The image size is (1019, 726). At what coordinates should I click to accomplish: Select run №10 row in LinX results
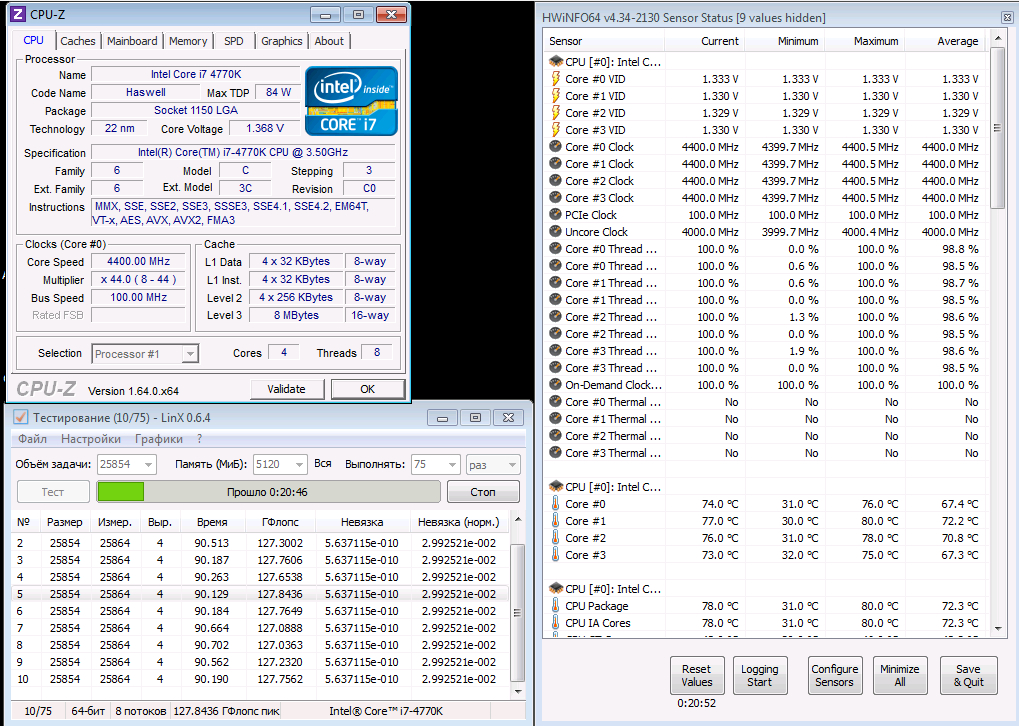pos(260,679)
